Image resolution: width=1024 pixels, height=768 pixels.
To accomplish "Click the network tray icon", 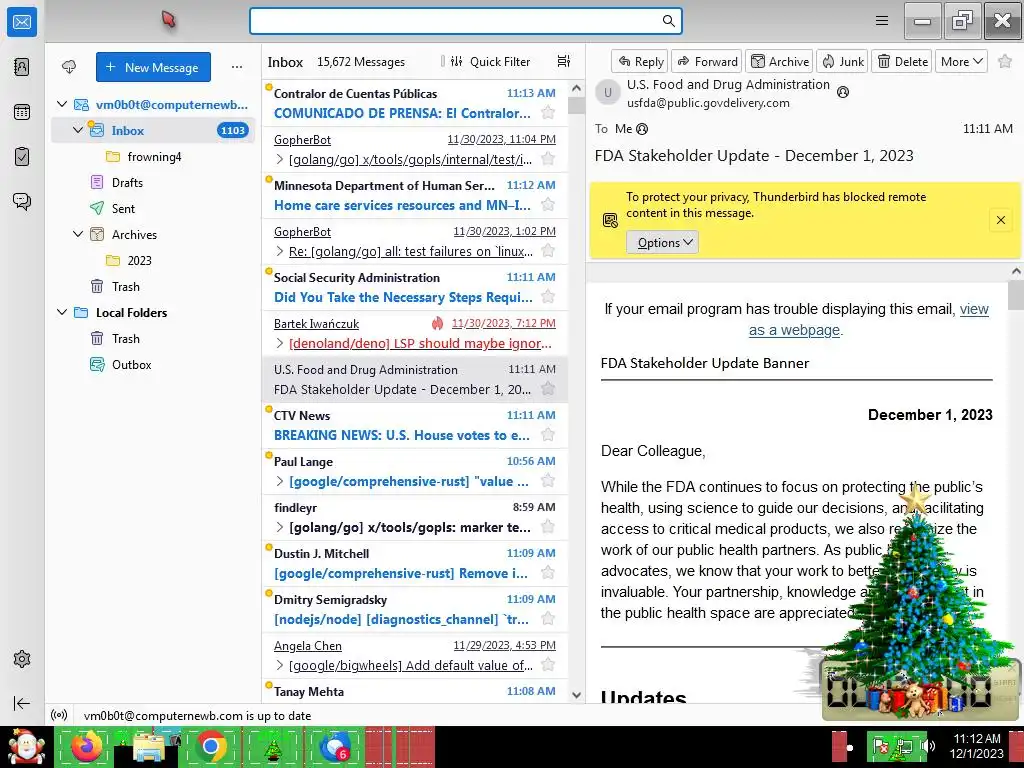I will pos(904,746).
